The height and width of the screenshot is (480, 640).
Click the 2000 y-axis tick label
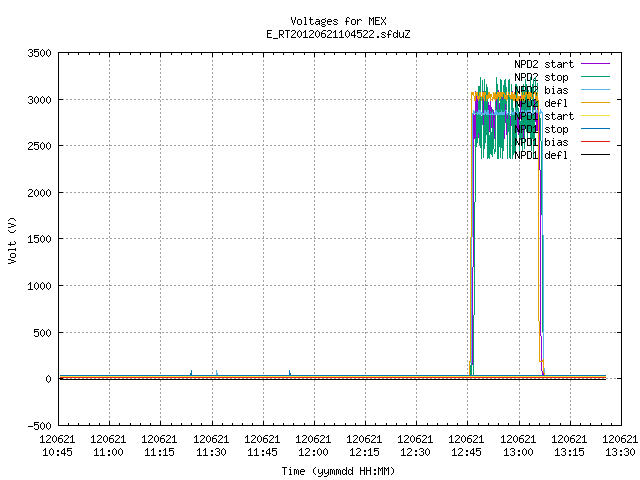click(39, 193)
